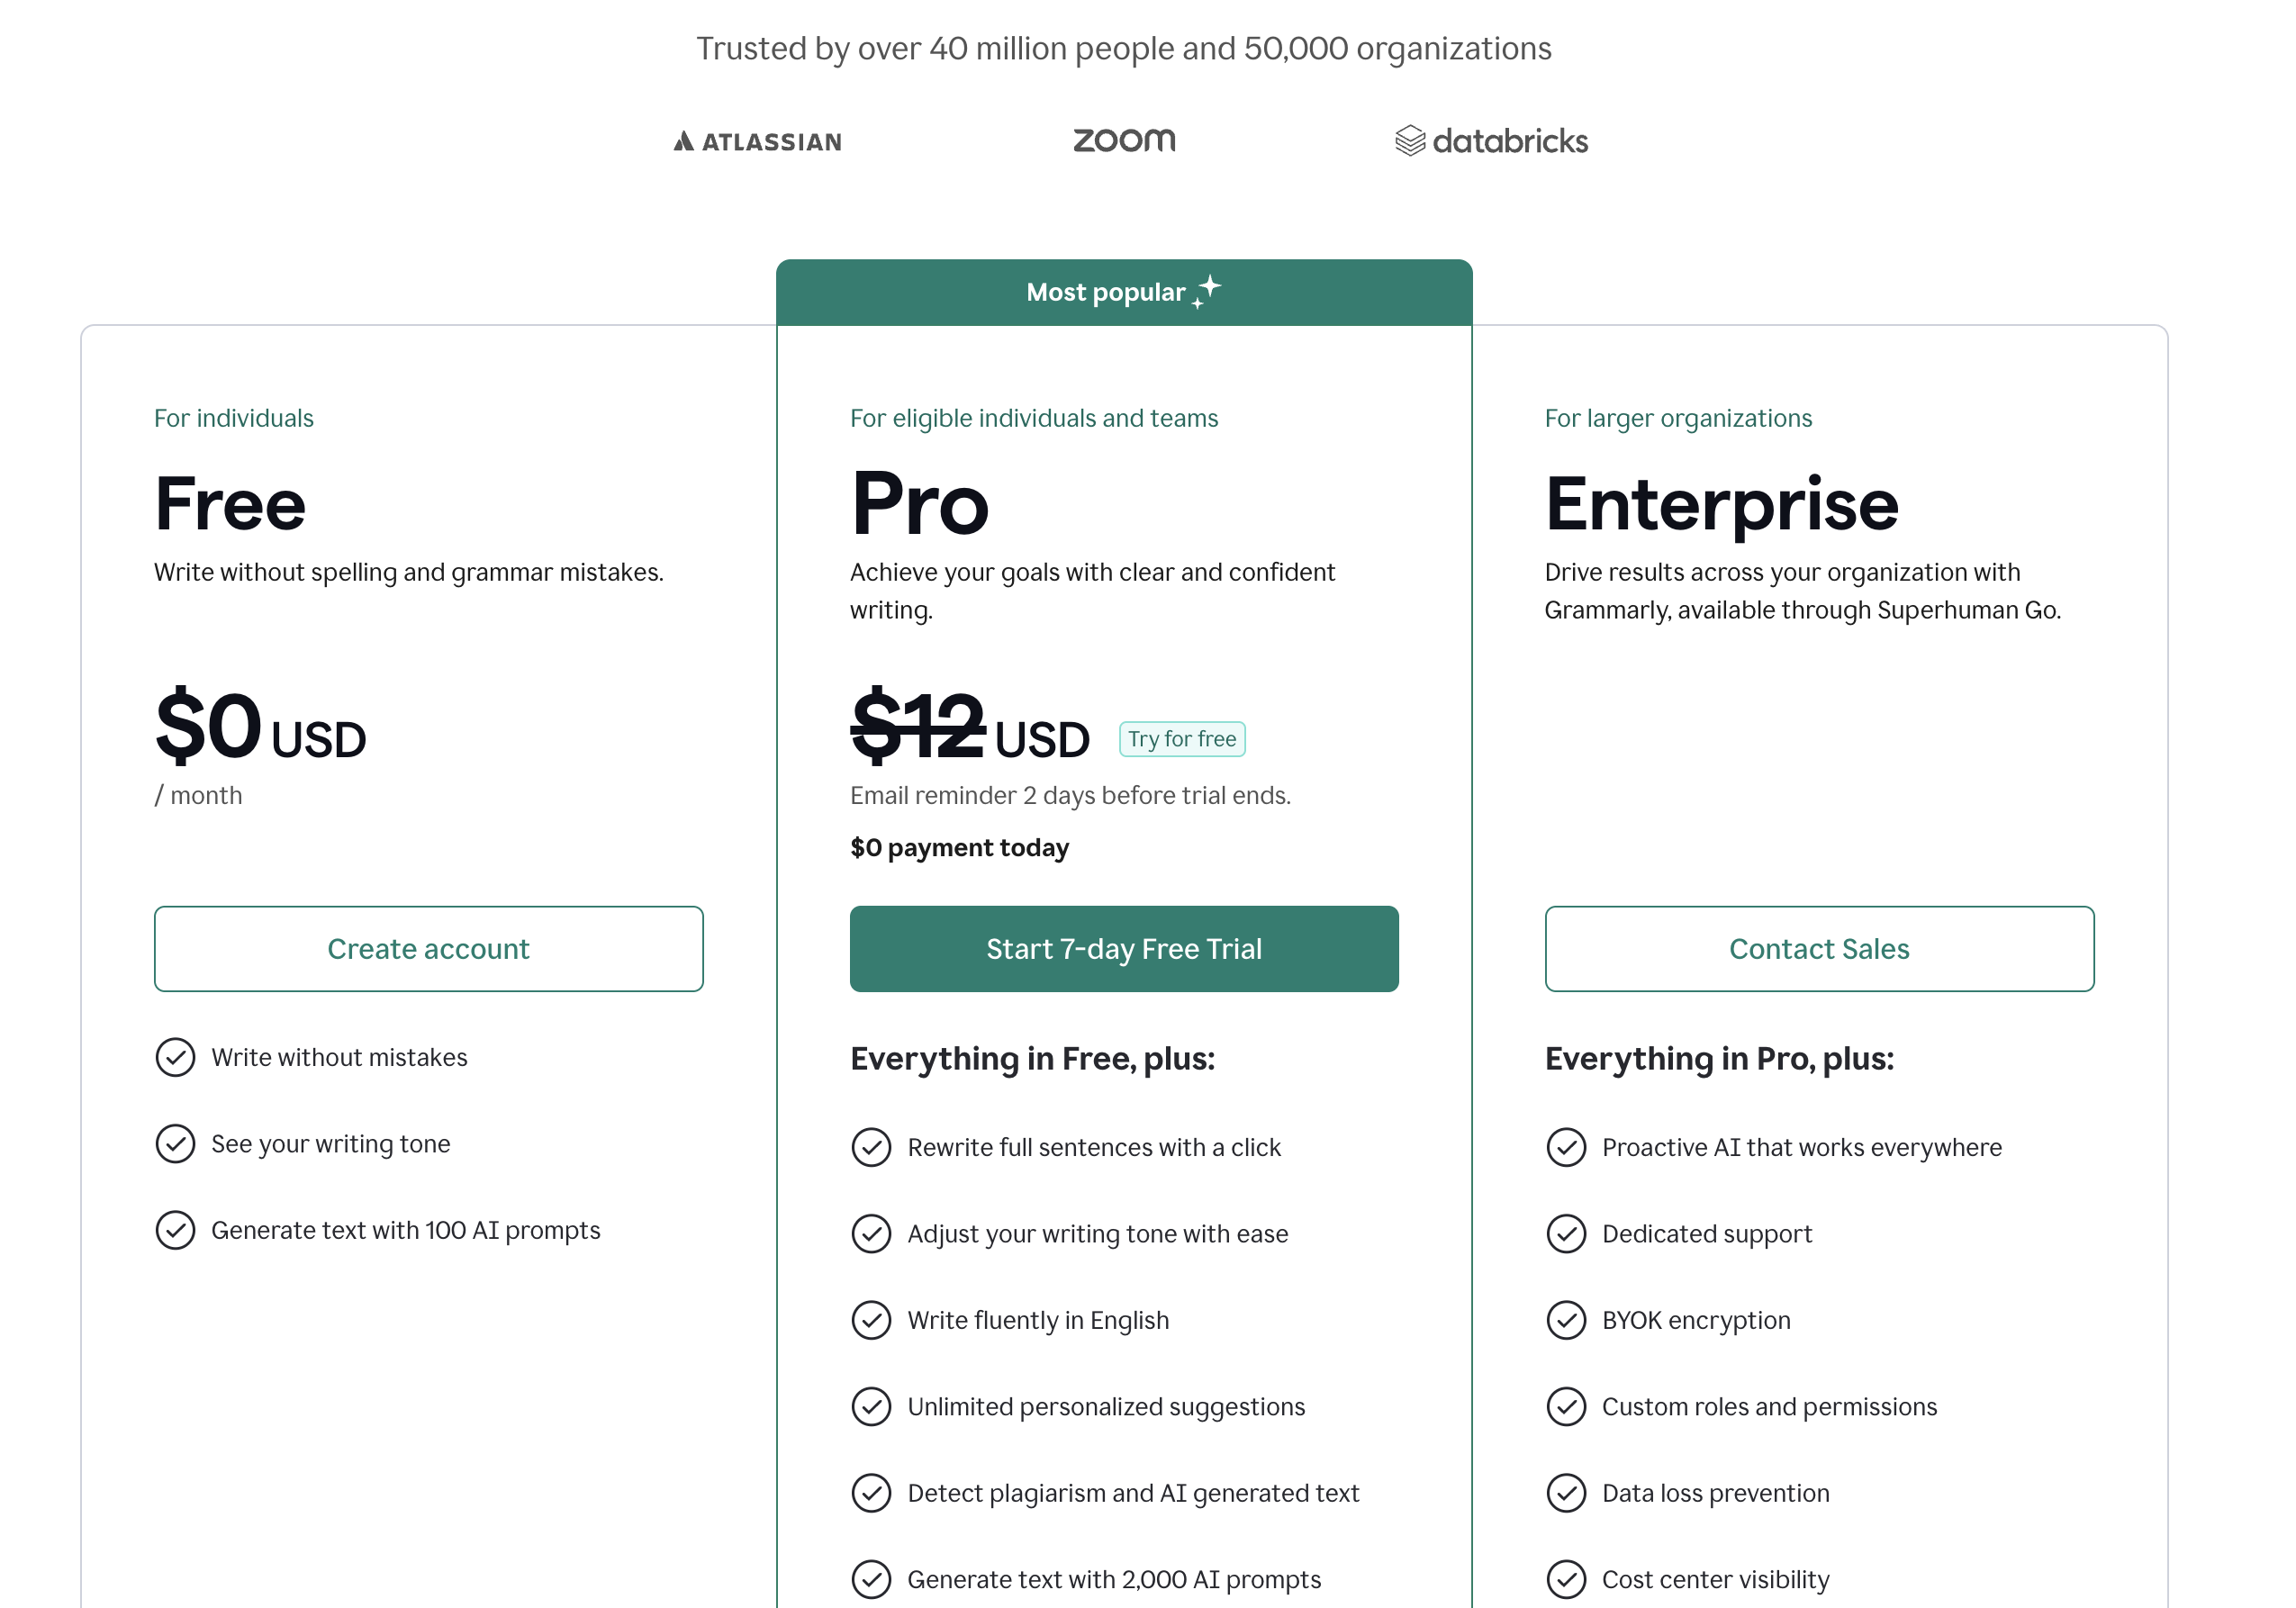
Task: Click checkmark beside Proactive AI that works everywhere
Action: coord(1566,1147)
